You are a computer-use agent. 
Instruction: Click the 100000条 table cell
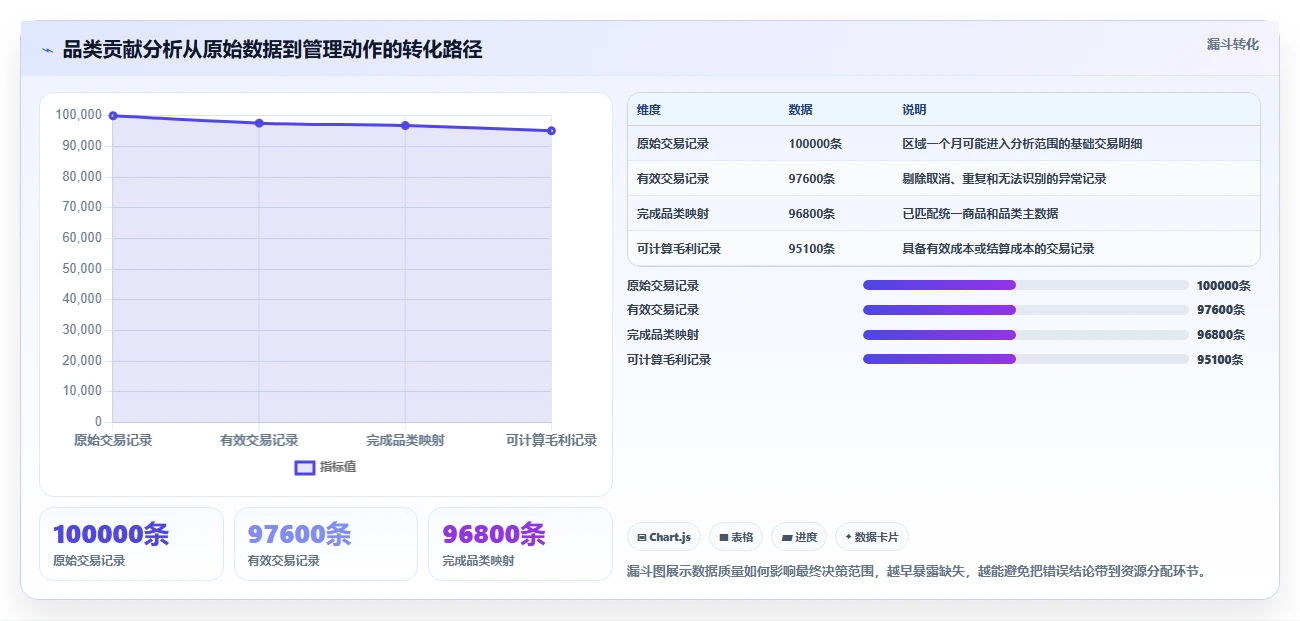point(815,144)
